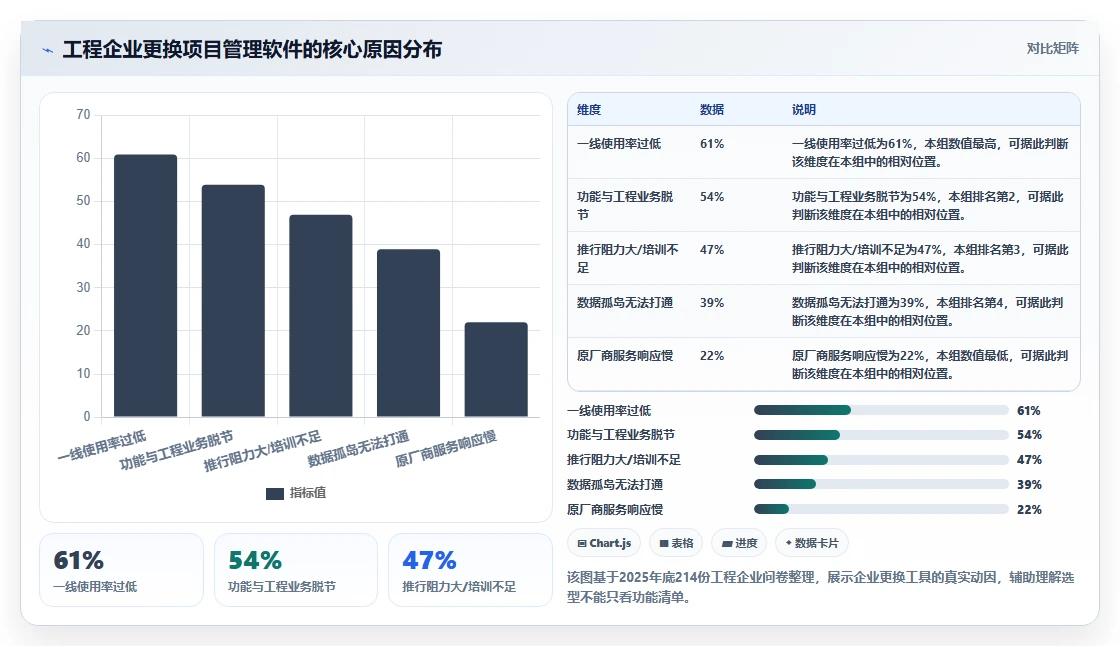Click the description mentioning 本组排名第2
The height and width of the screenshot is (646, 1120).
point(928,205)
